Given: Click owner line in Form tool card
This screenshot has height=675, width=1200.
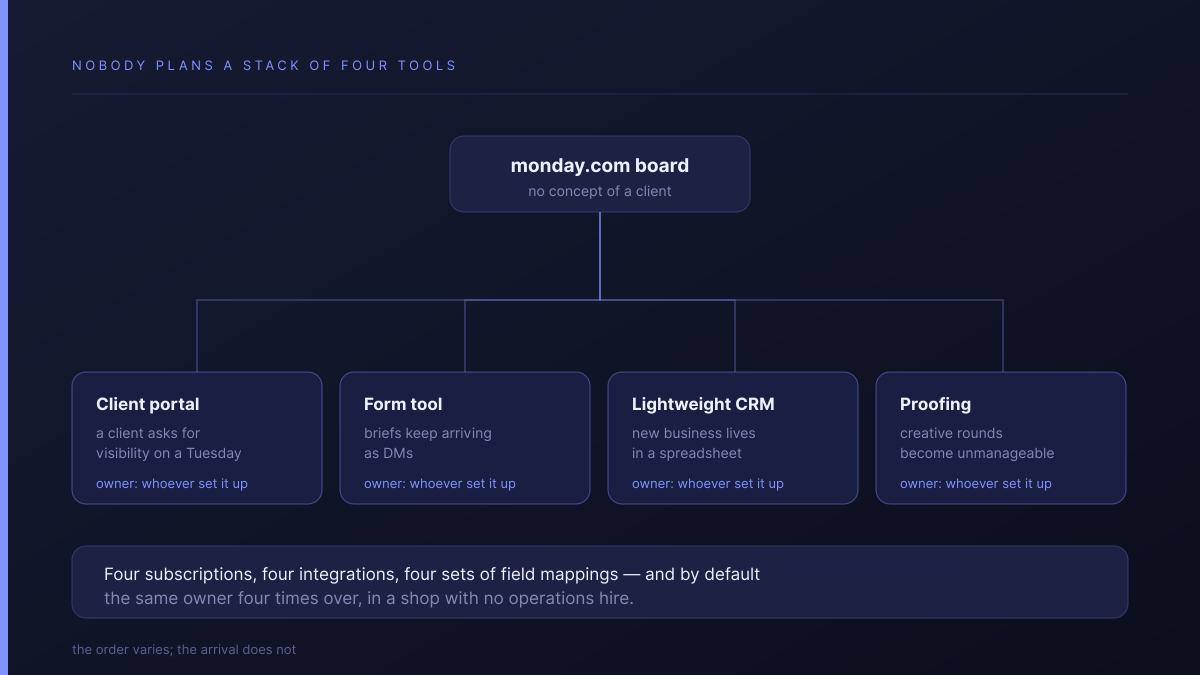Looking at the screenshot, I should (x=440, y=484).
